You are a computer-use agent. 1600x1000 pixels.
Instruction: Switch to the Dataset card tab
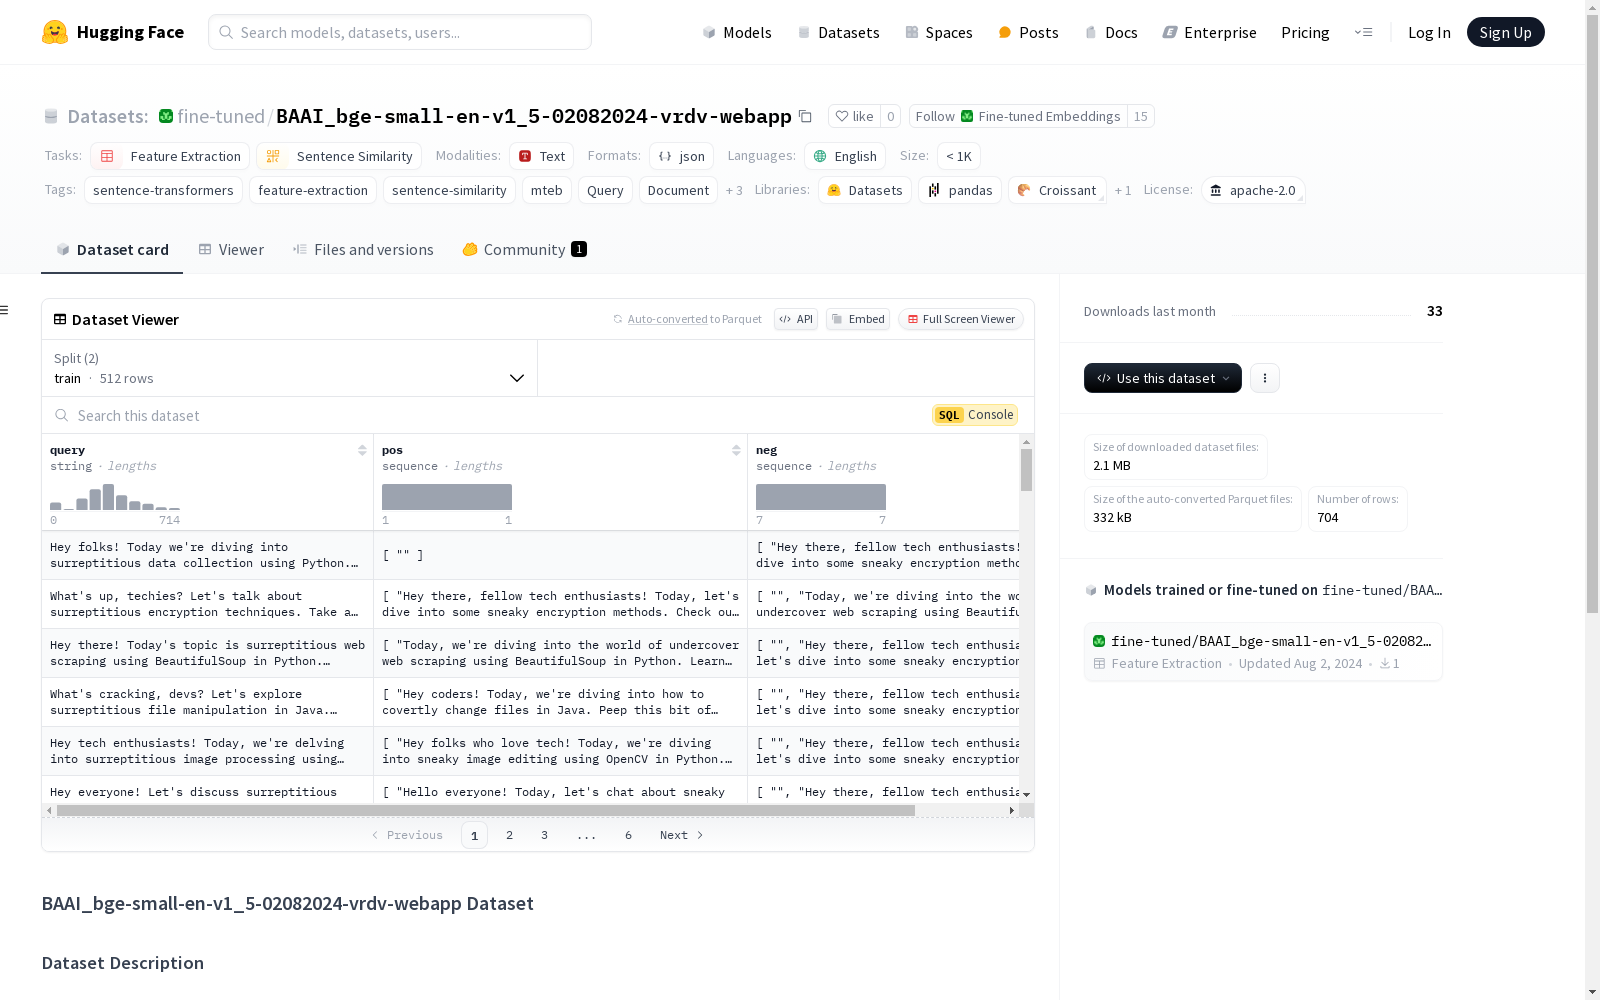click(112, 250)
